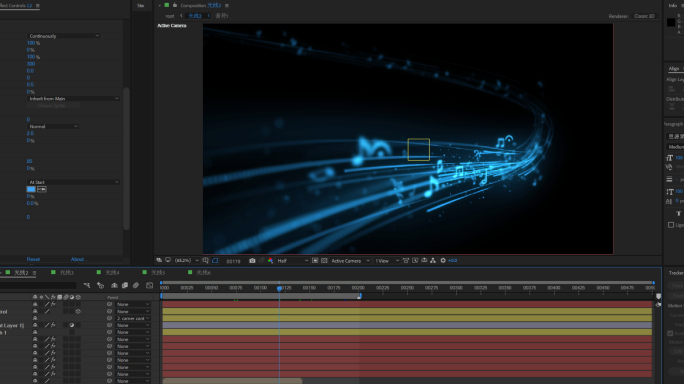Toggle Hide Shy Layers icon in timeline

tap(114, 285)
